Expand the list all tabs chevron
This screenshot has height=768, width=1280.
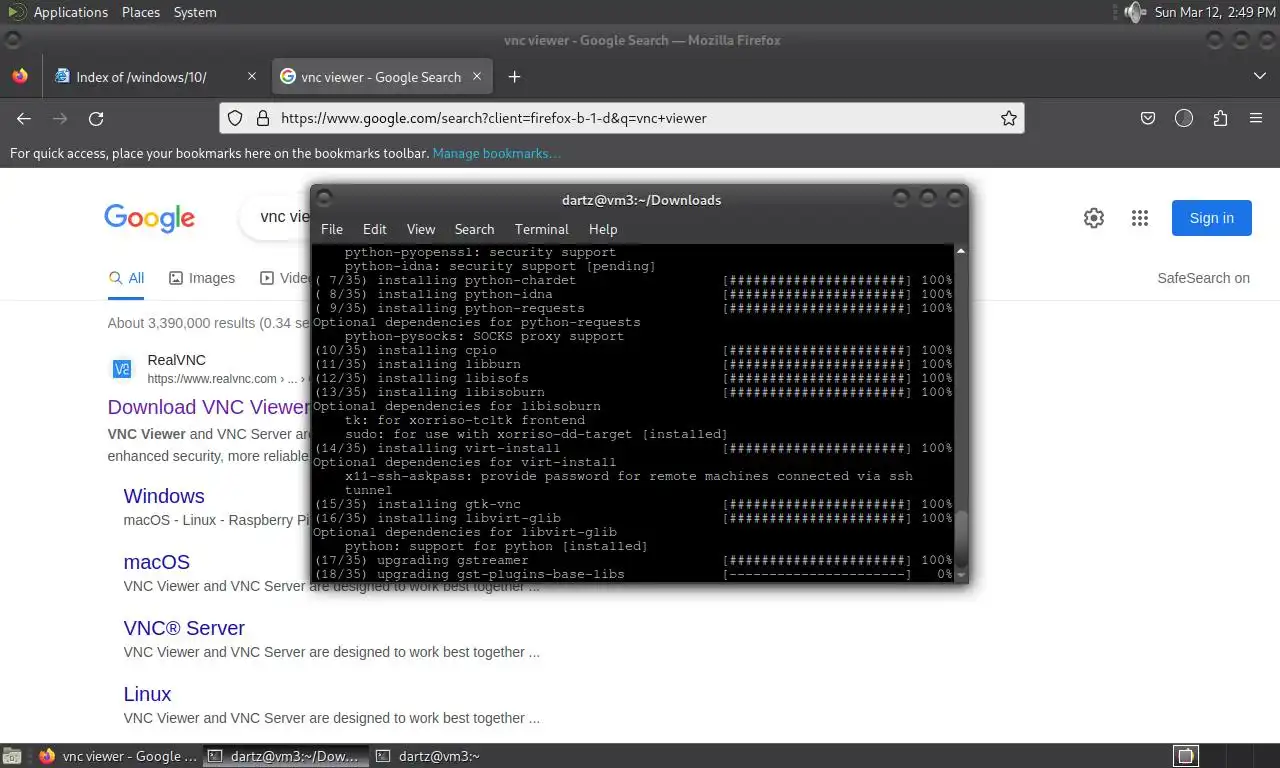pos(1259,76)
